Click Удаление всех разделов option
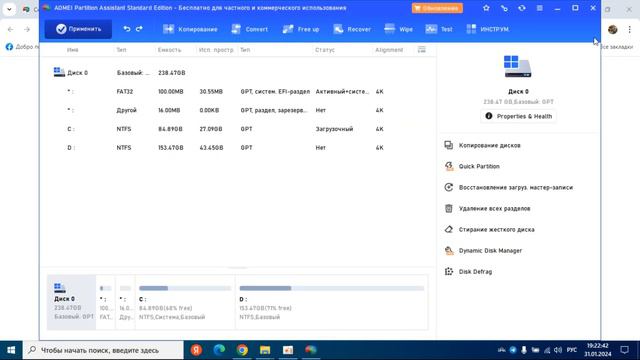 coord(494,209)
